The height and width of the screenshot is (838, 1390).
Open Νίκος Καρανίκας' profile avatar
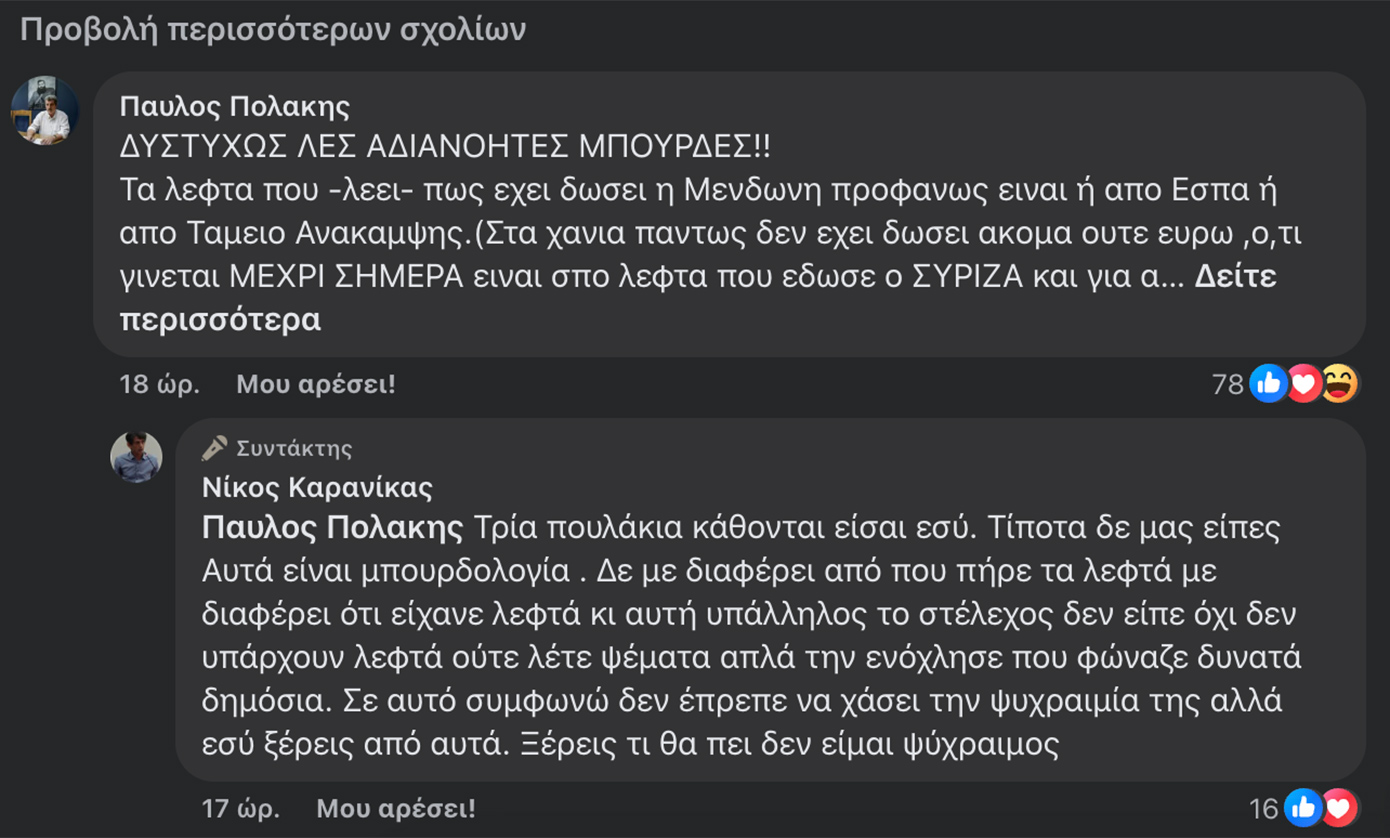[x=134, y=457]
